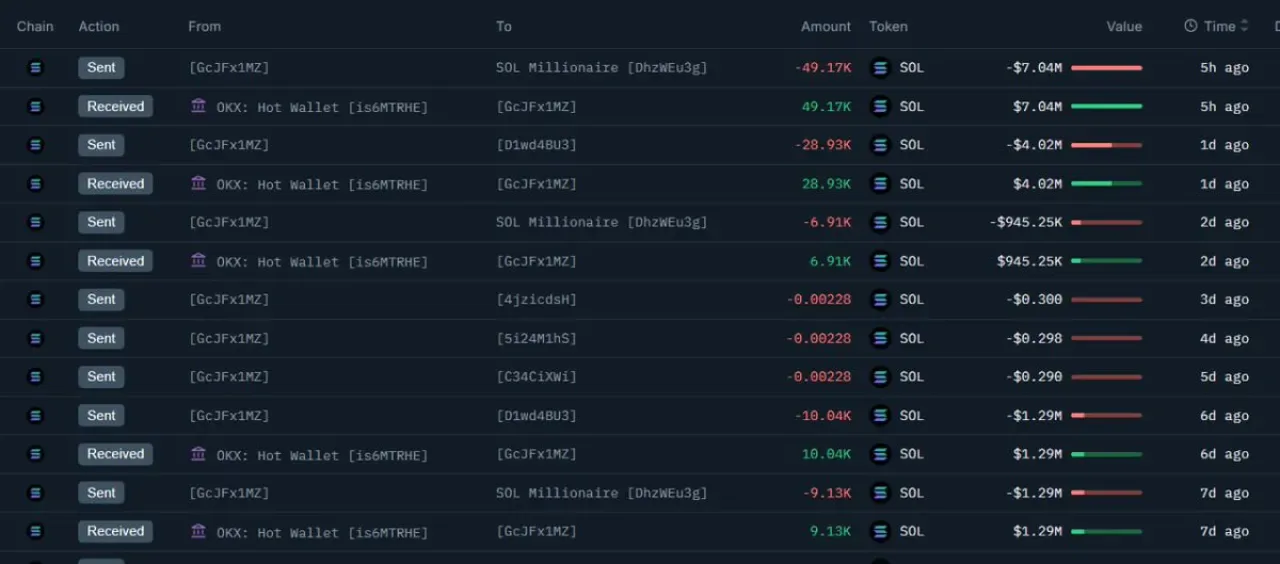Click From address [GcJFx1MZ] in the 5d ago row
Screen dimensions: 1280x564
(x=228, y=377)
